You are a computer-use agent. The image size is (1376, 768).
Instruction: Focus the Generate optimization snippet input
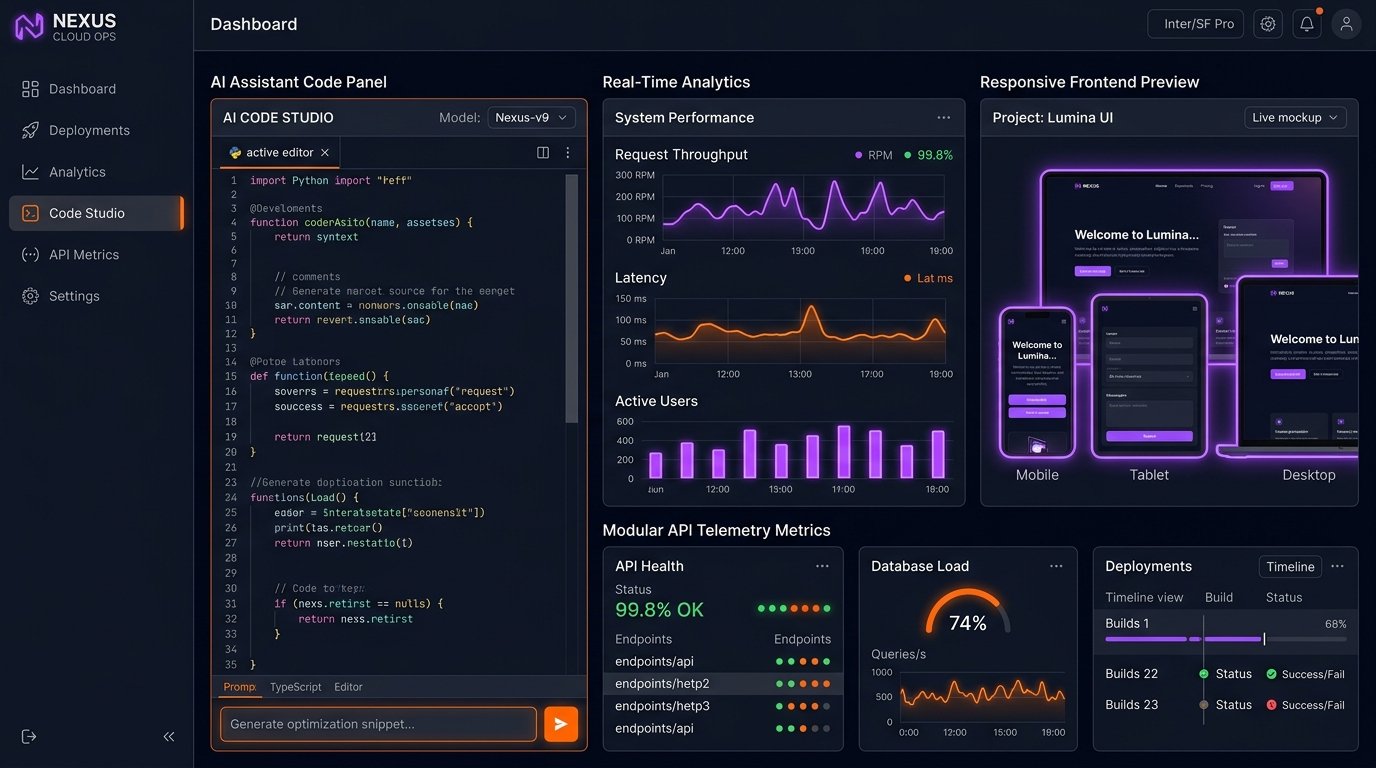tap(378, 724)
